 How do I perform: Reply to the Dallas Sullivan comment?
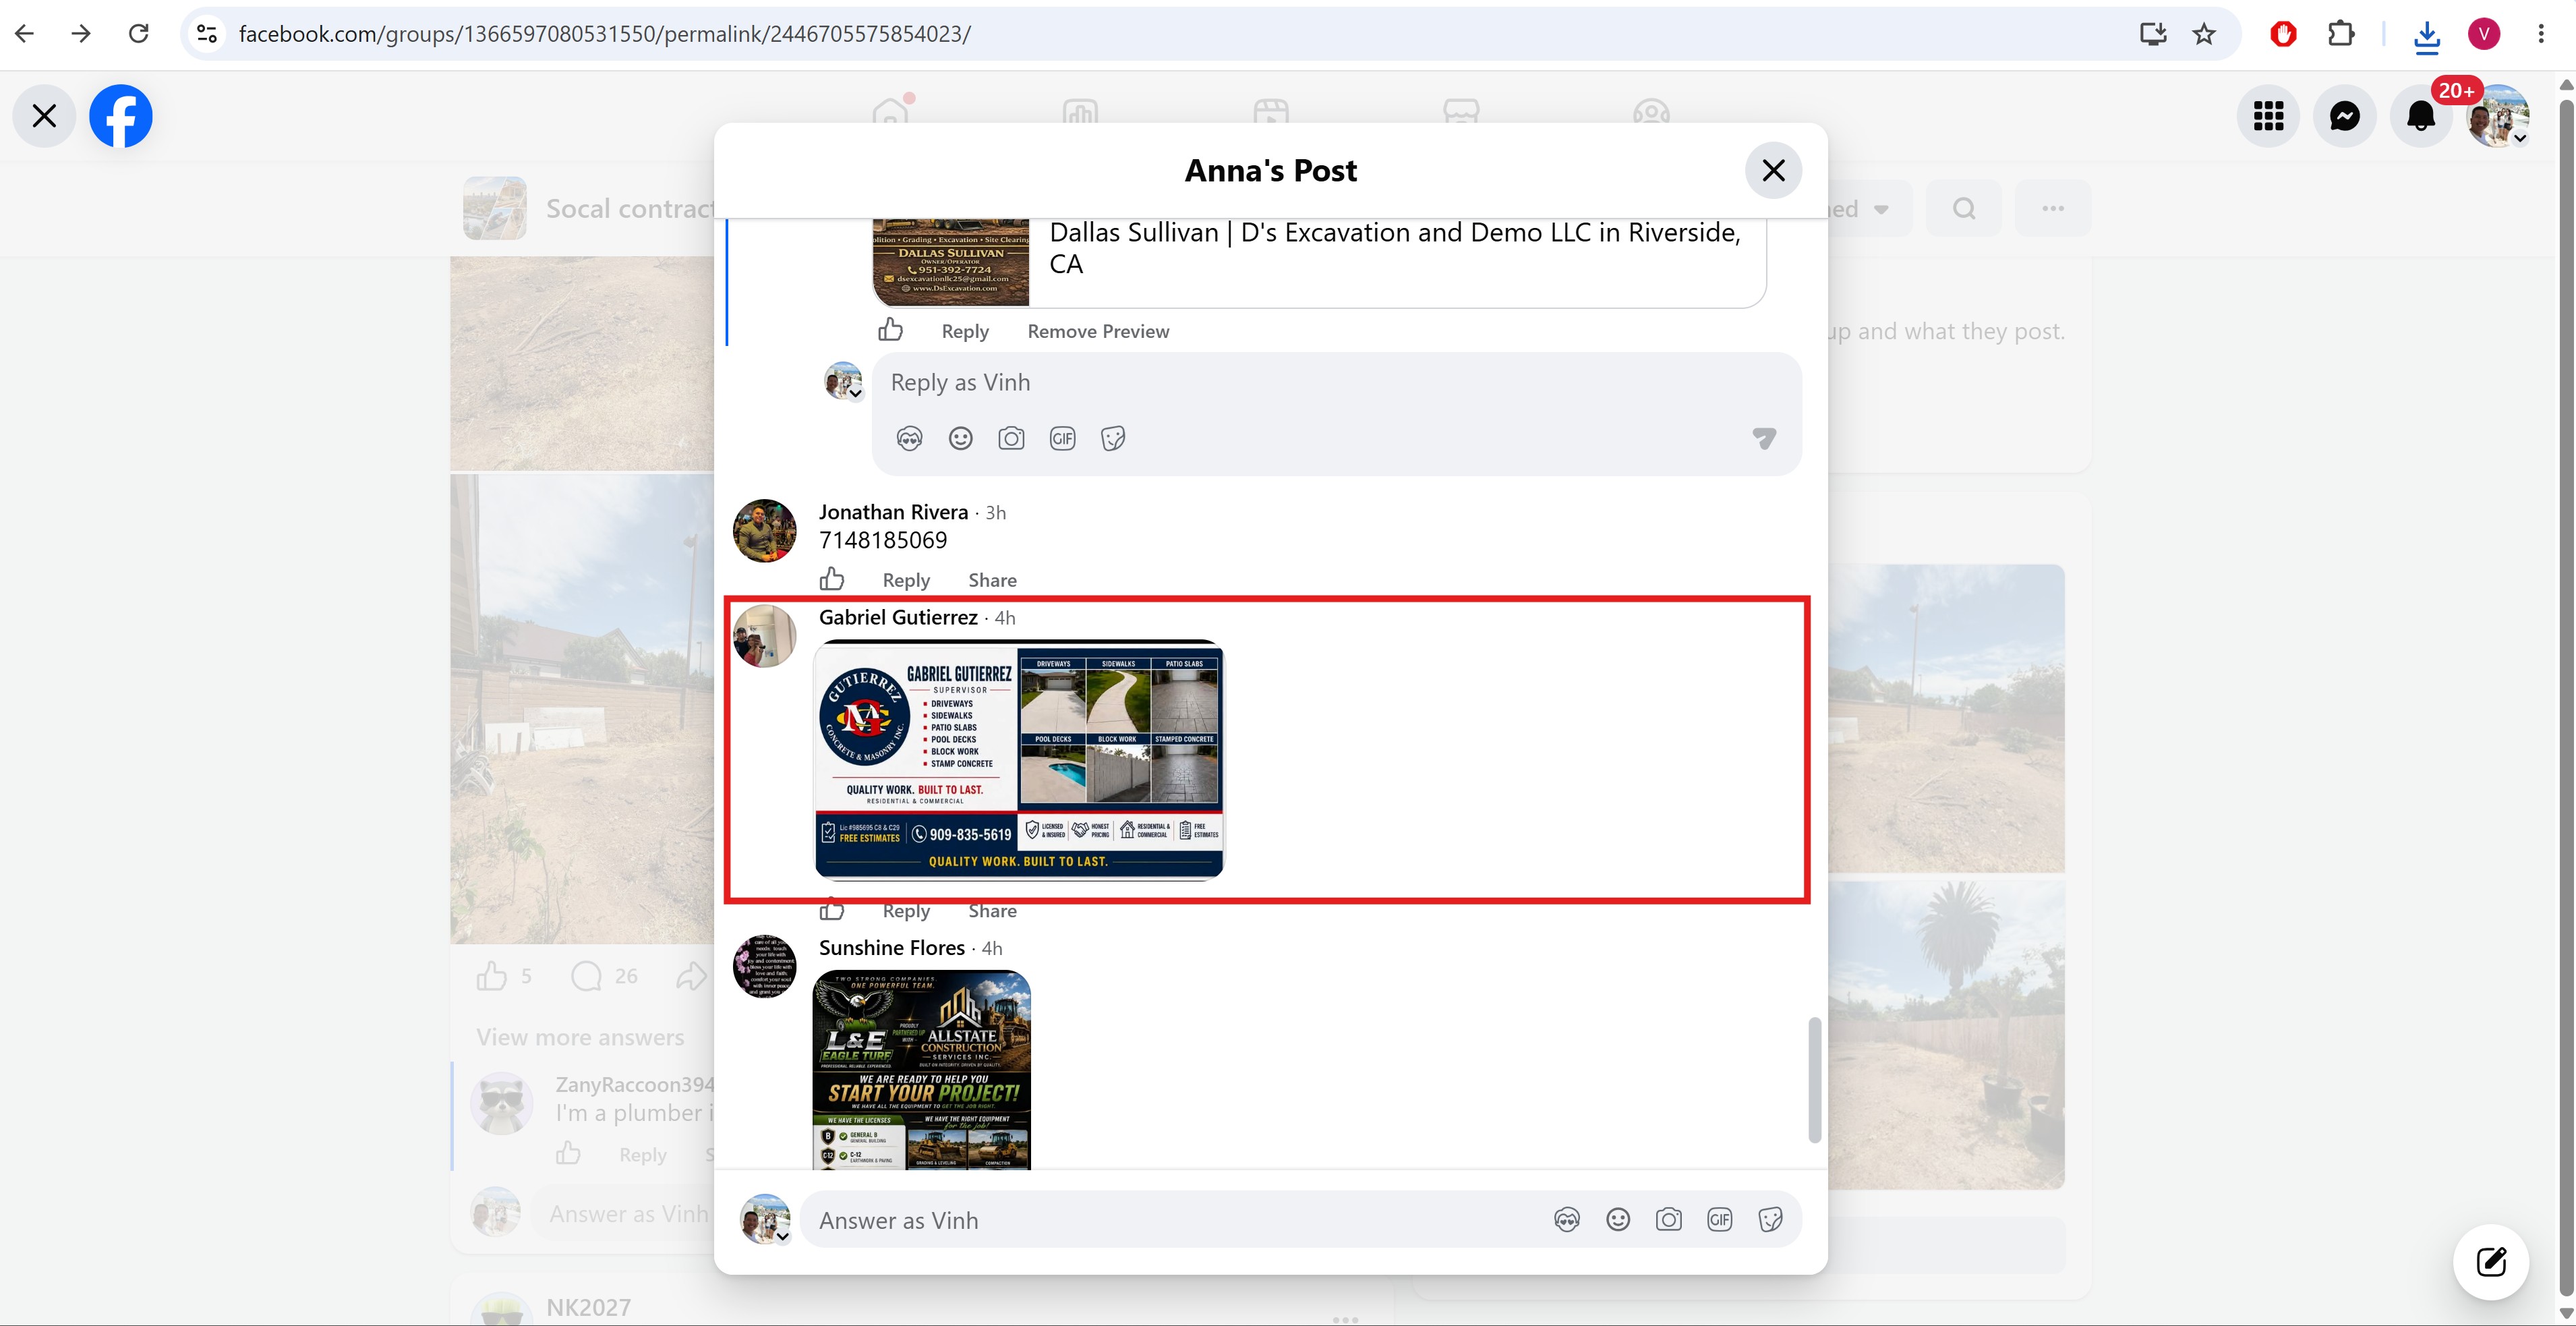(x=965, y=331)
